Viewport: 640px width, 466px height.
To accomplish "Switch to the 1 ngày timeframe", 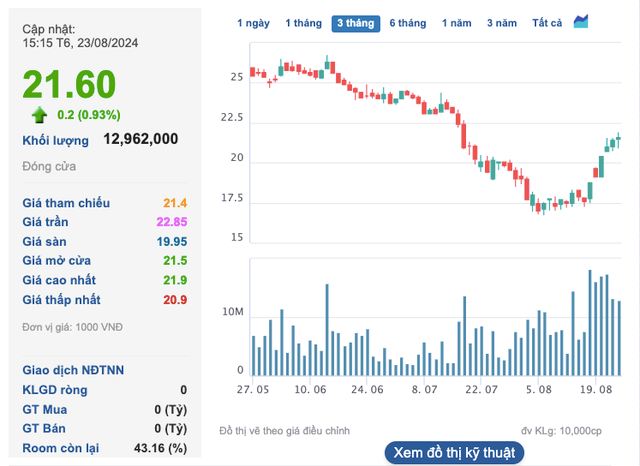I will (253, 23).
